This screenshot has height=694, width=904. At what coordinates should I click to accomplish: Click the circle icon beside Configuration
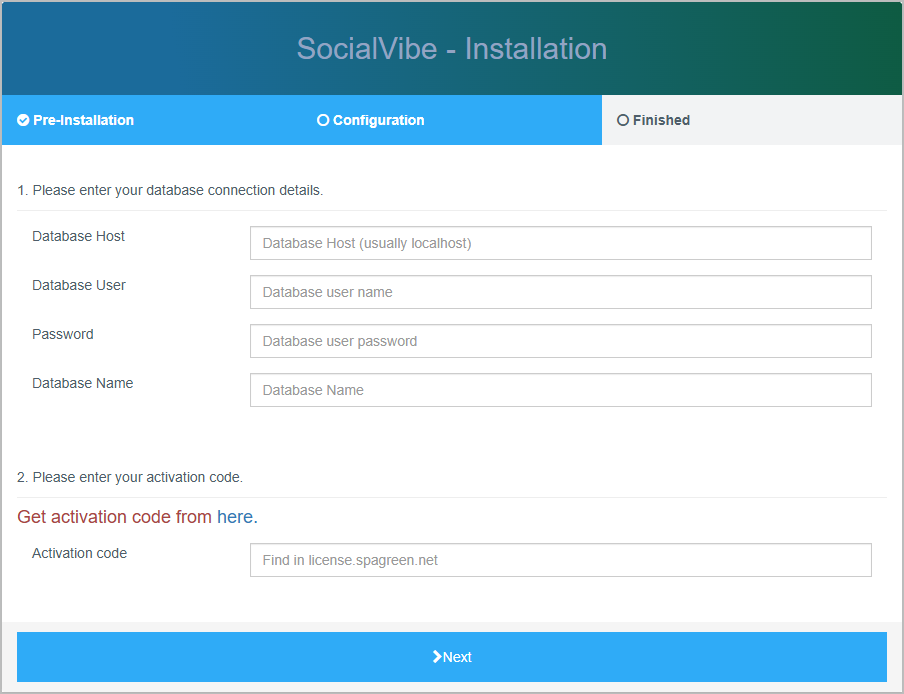click(x=323, y=120)
